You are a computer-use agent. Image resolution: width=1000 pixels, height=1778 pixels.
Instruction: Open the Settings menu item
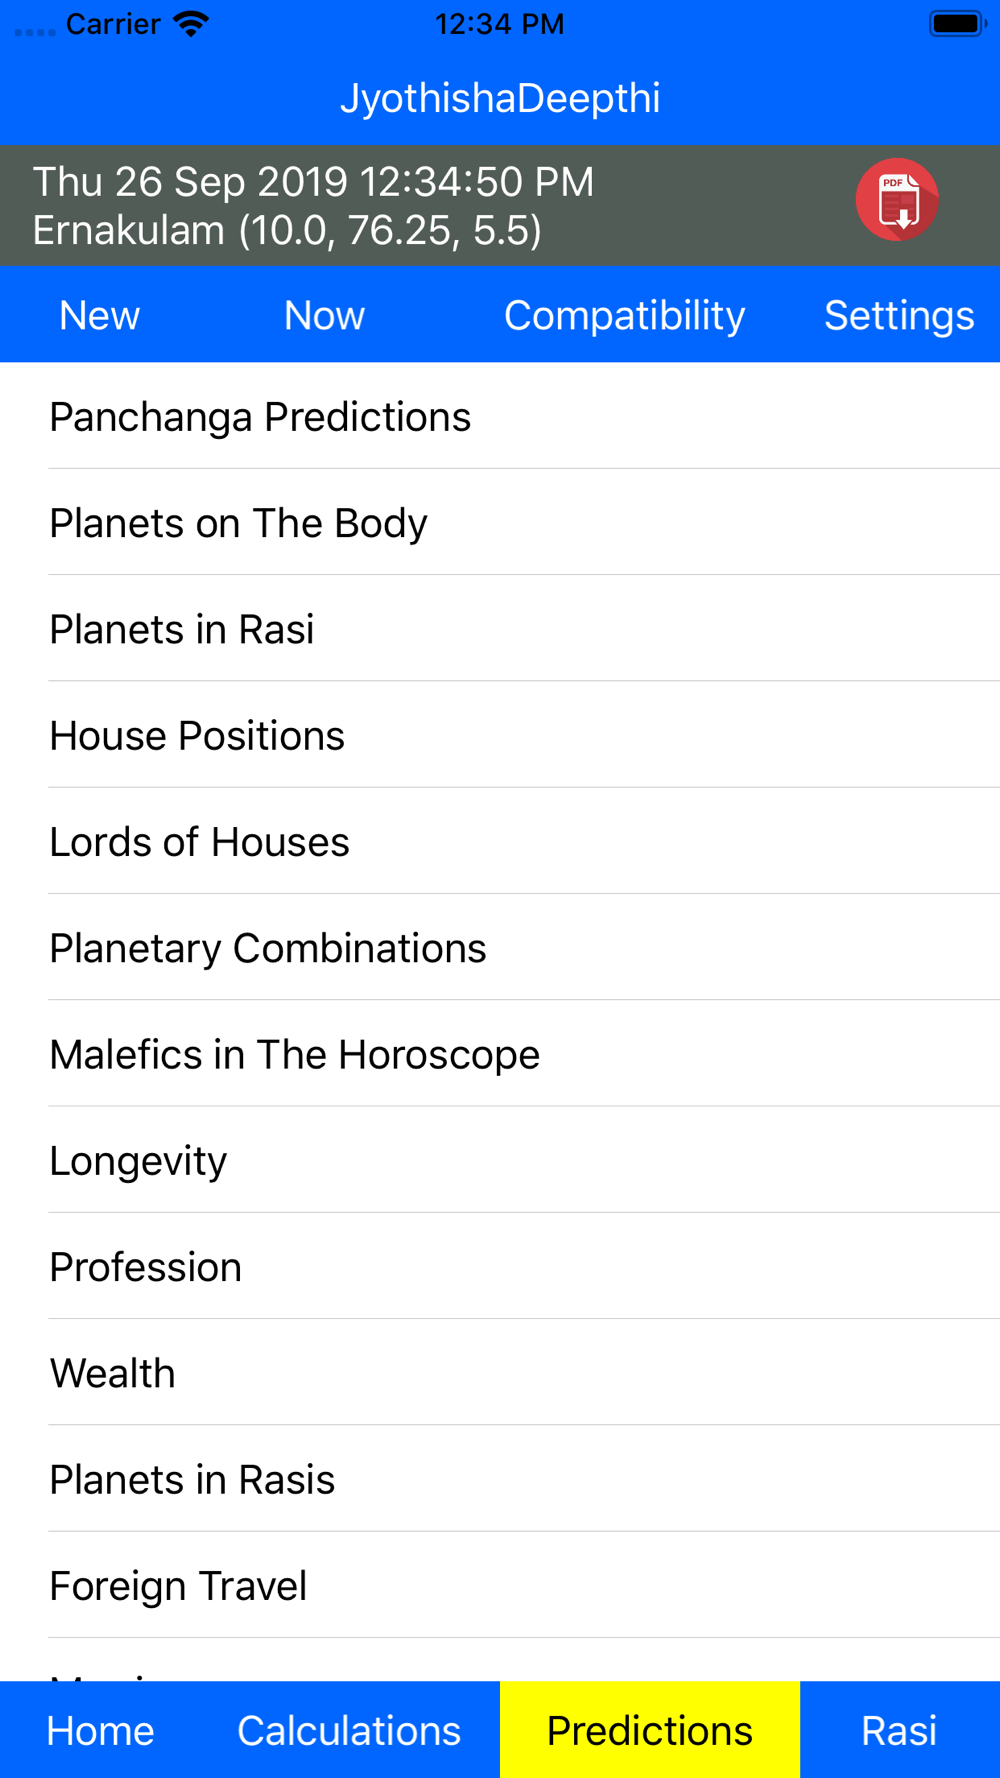tap(899, 315)
